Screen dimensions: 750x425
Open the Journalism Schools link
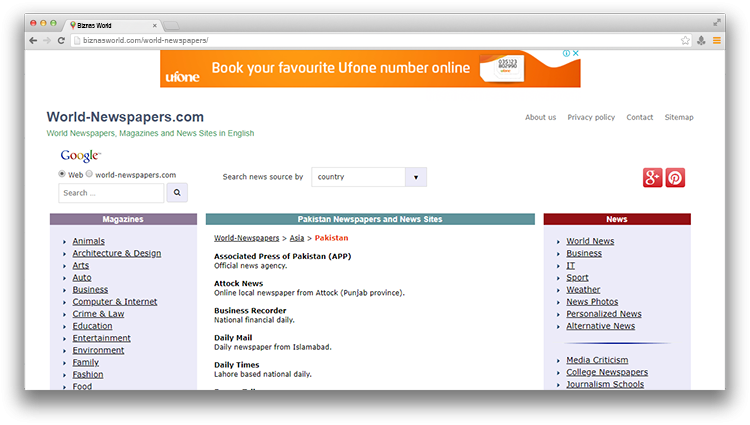[x=605, y=384]
